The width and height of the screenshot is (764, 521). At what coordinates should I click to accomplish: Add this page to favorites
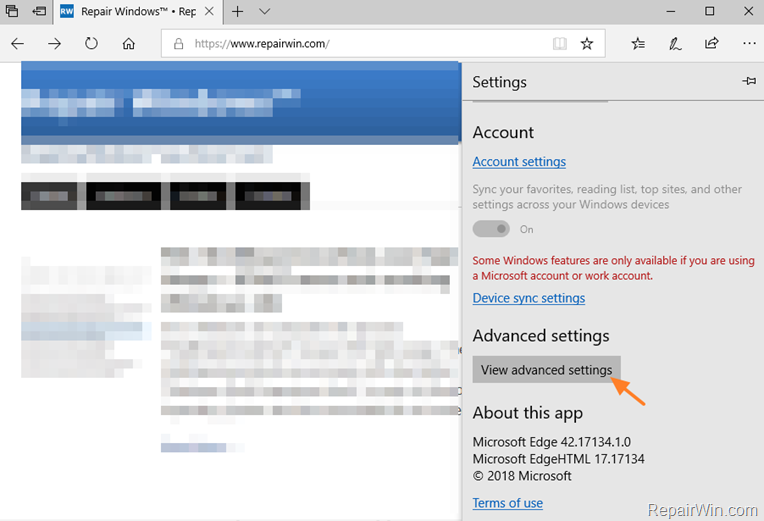[587, 44]
